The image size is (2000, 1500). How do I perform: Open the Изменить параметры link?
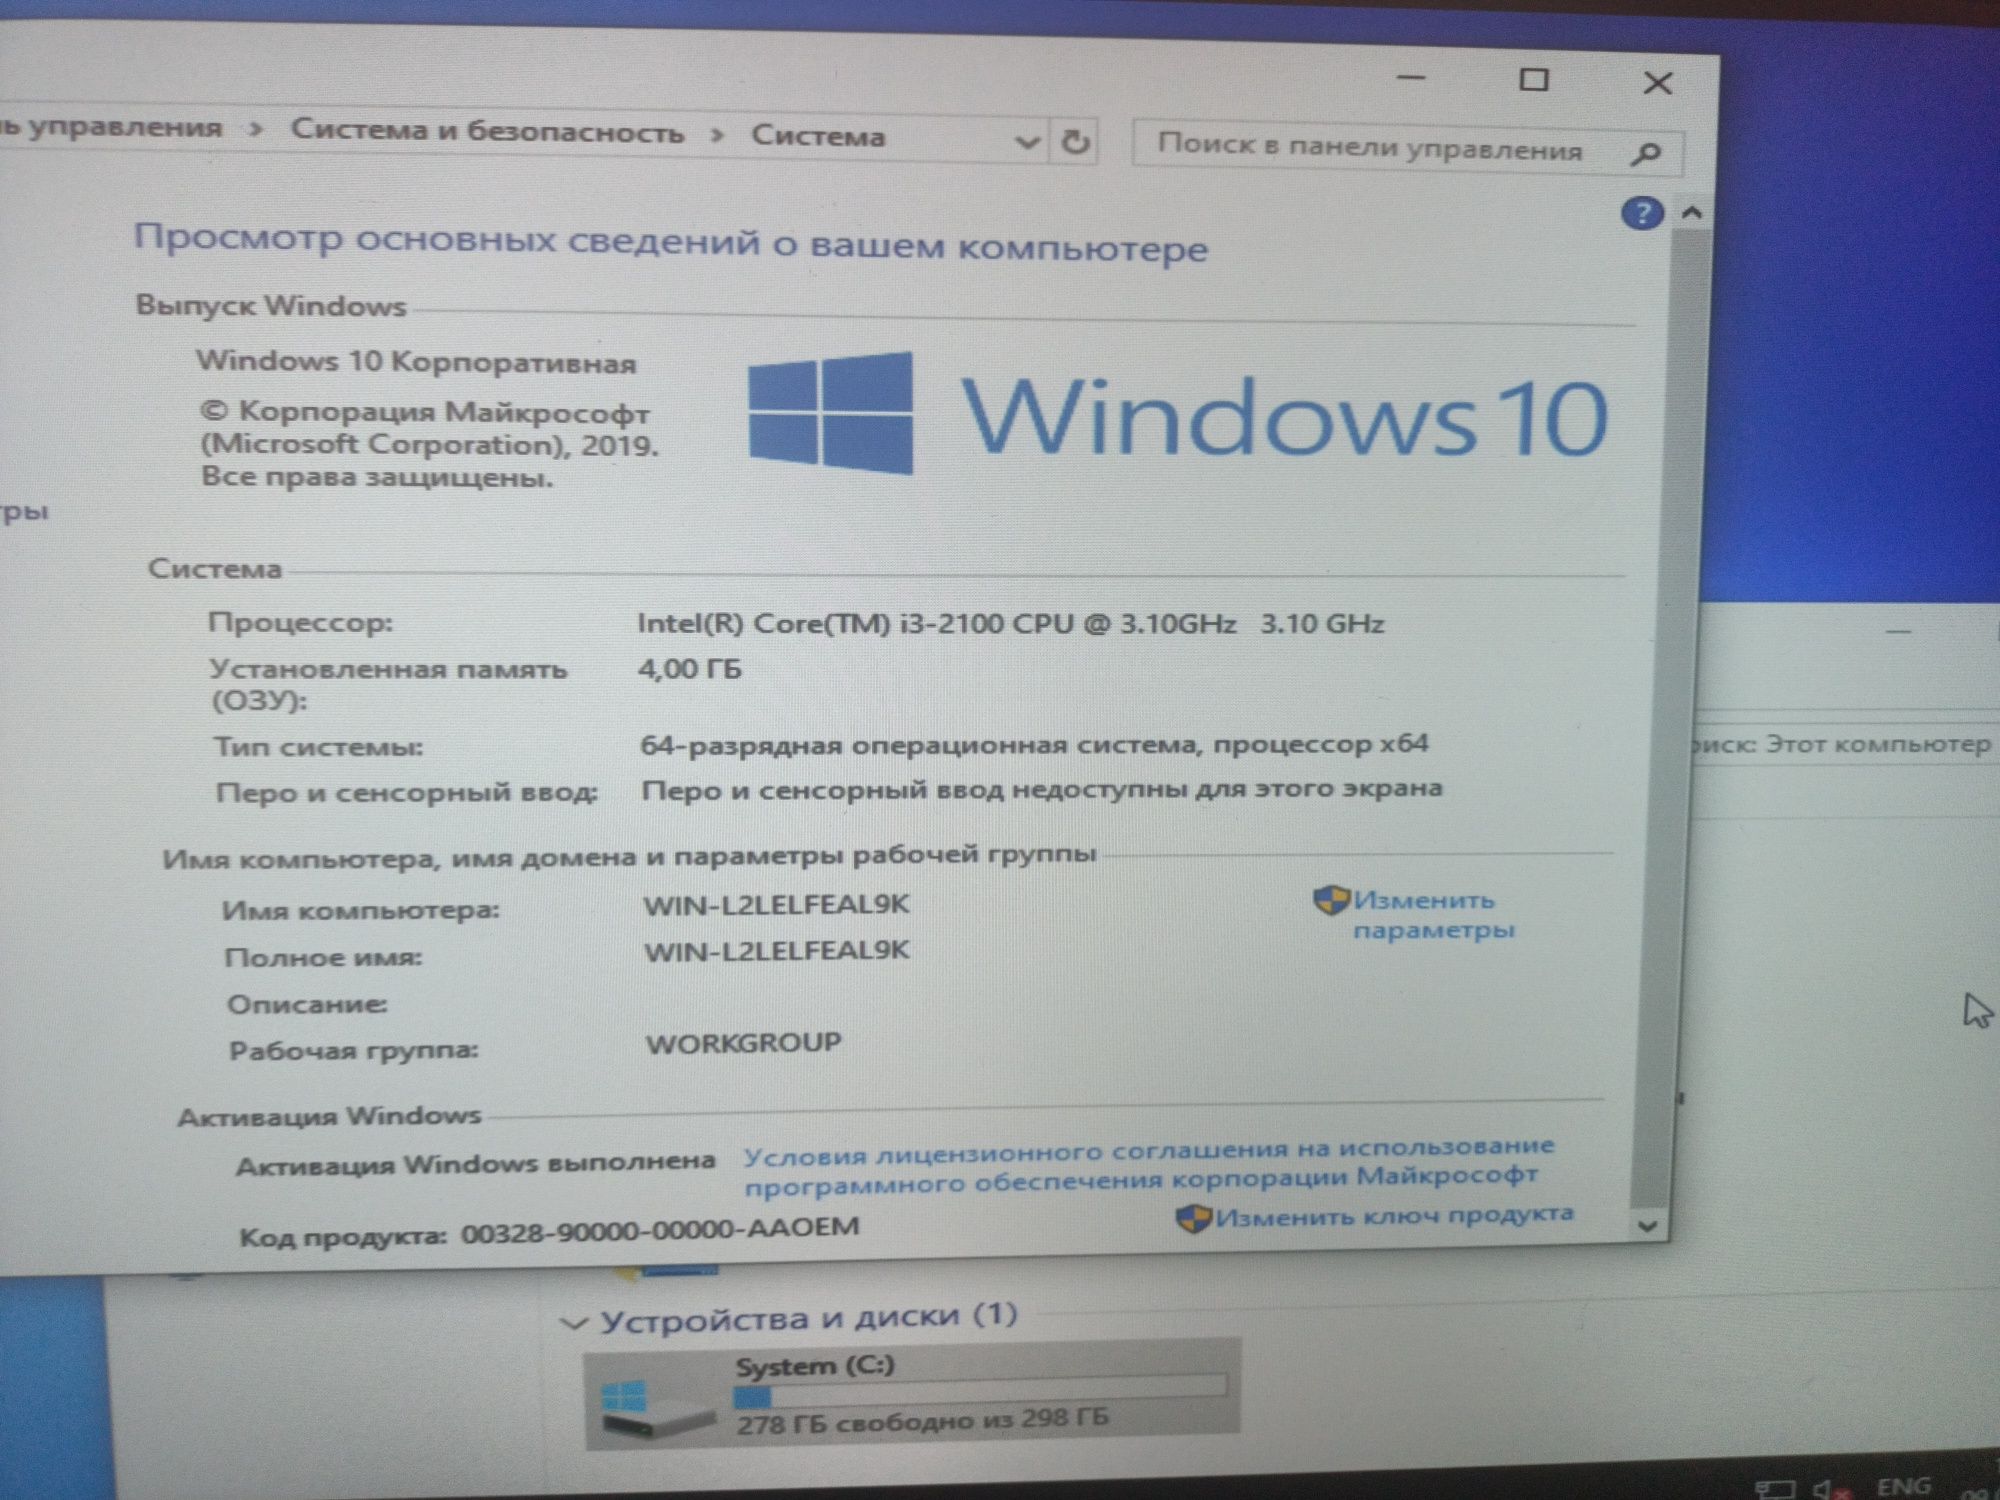[1433, 914]
